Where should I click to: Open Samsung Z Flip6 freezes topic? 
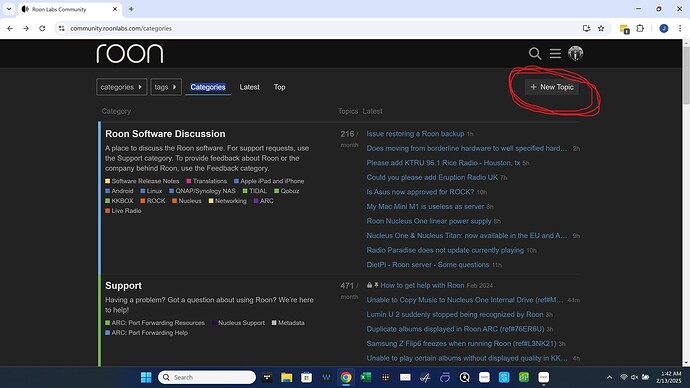point(461,344)
